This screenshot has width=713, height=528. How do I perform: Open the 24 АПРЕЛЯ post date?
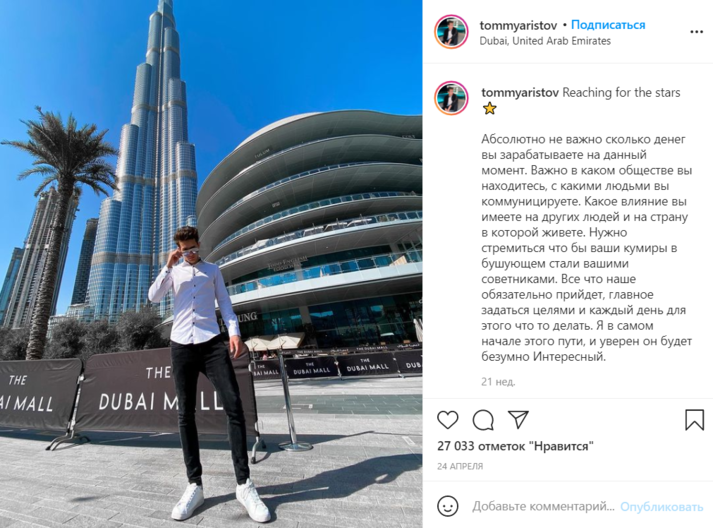coord(460,466)
